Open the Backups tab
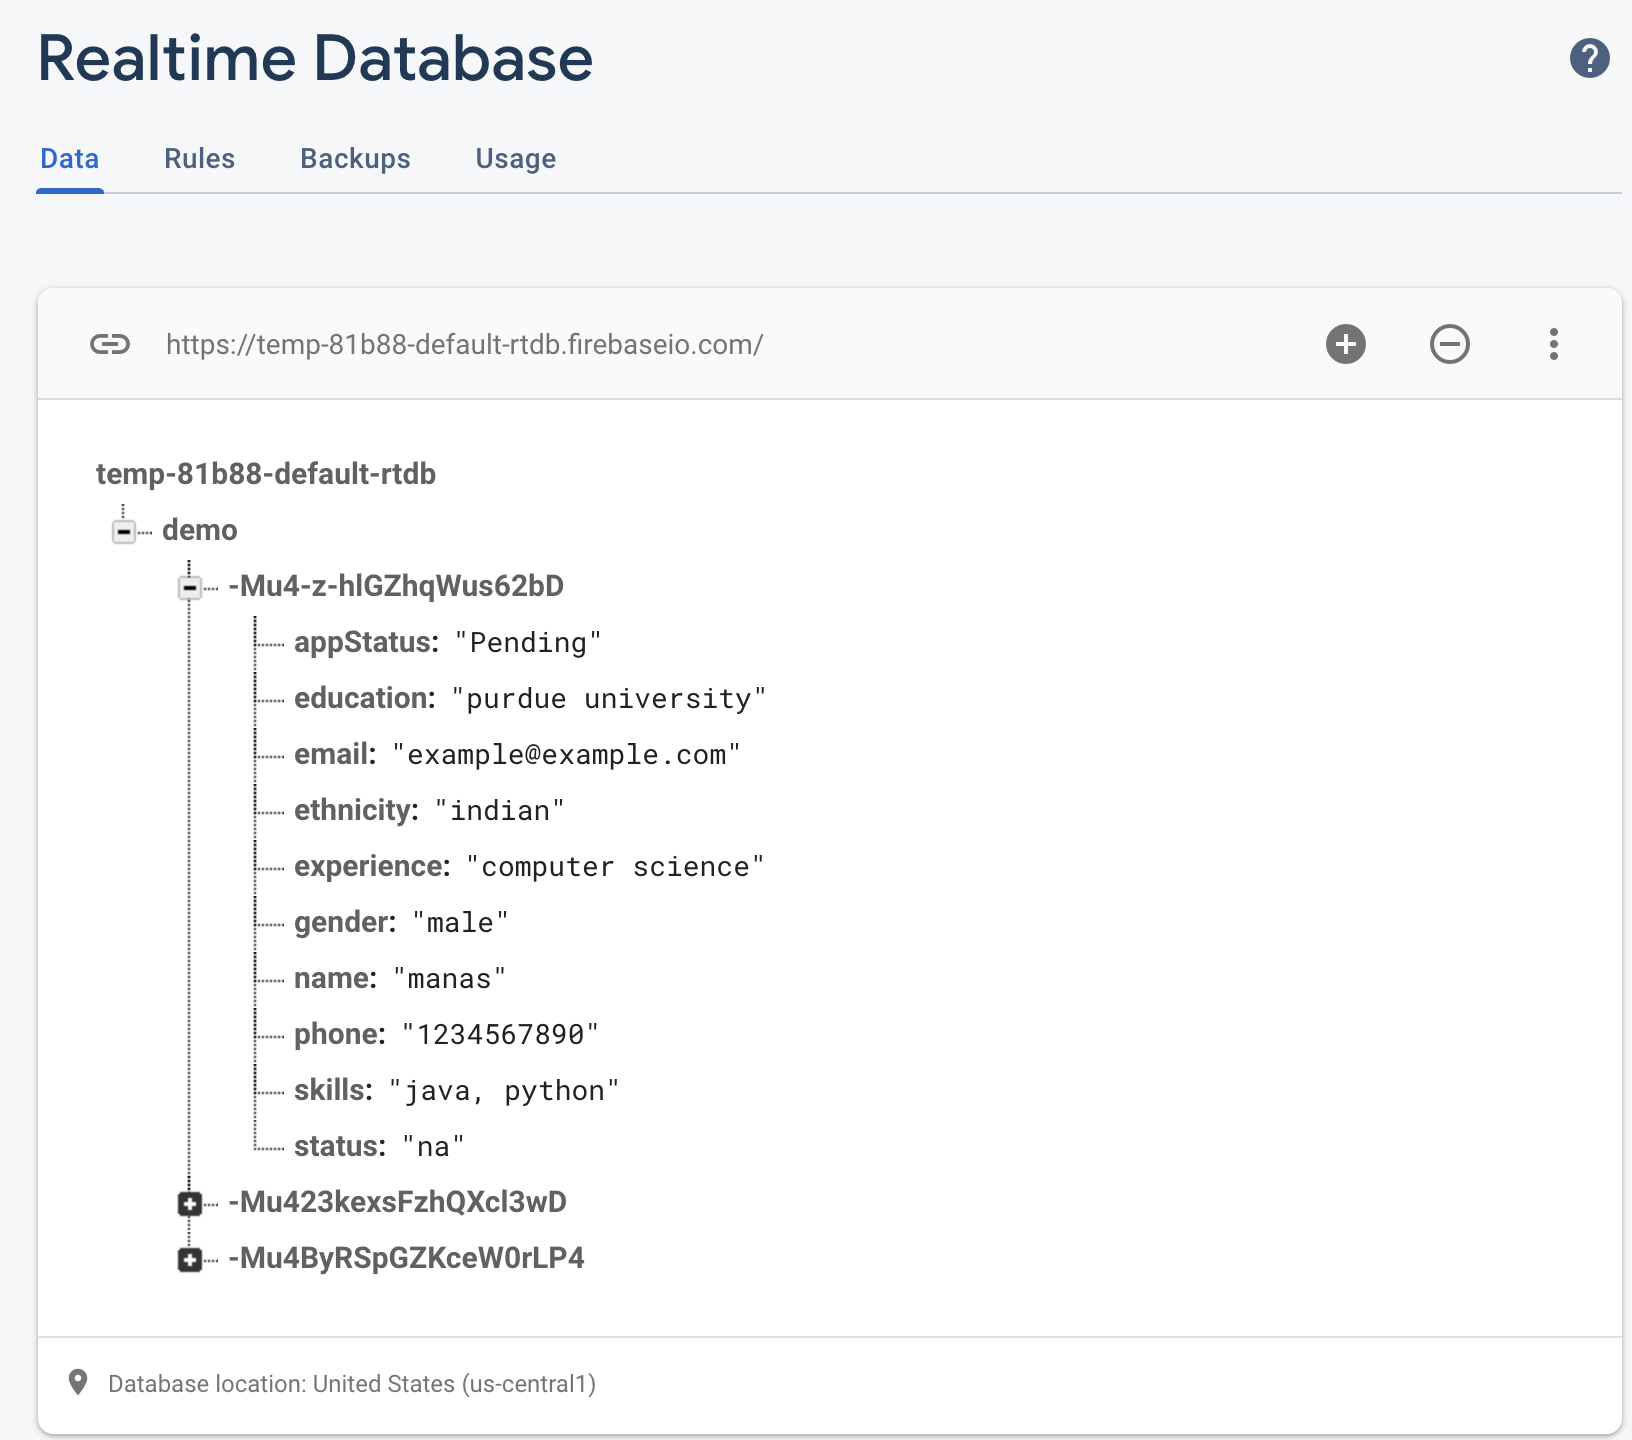The height and width of the screenshot is (1440, 1632). pyautogui.click(x=355, y=159)
